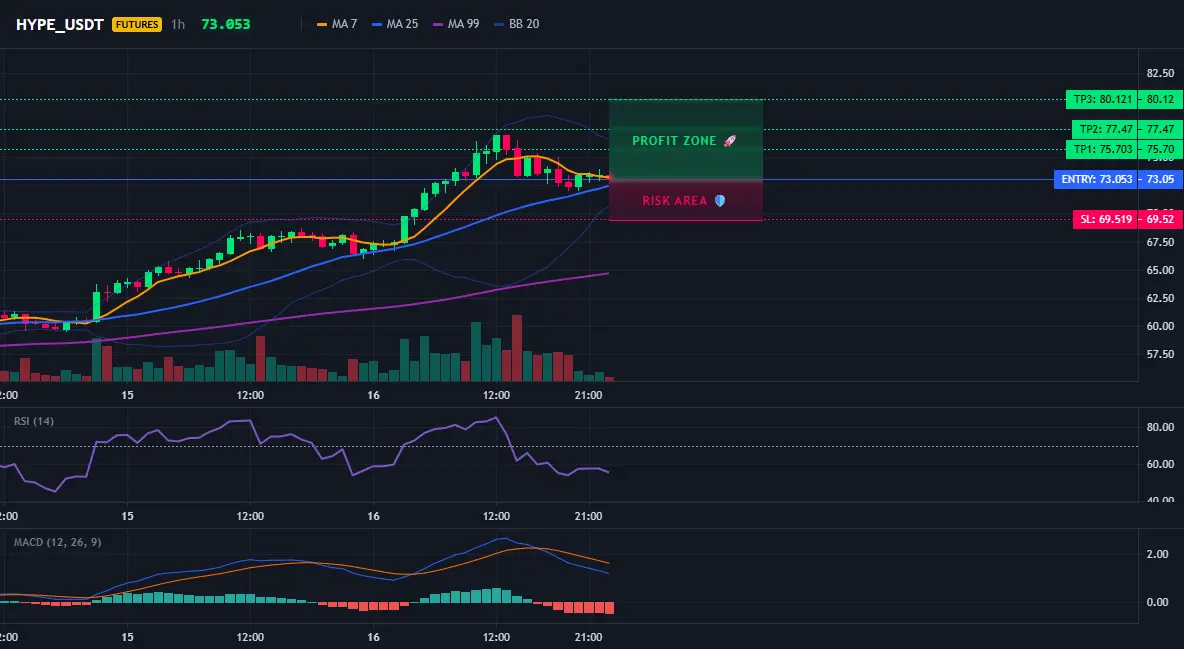Click the TP3: 80.121 price label
Viewport: 1184px width, 649px height.
coord(1102,99)
